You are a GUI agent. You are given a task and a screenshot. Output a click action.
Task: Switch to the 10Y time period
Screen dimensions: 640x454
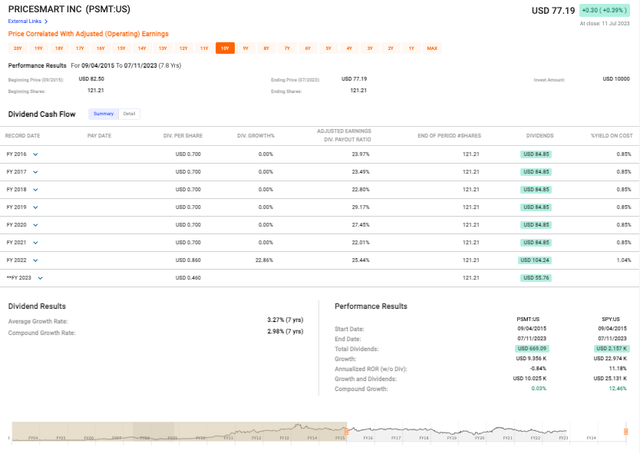coord(225,48)
